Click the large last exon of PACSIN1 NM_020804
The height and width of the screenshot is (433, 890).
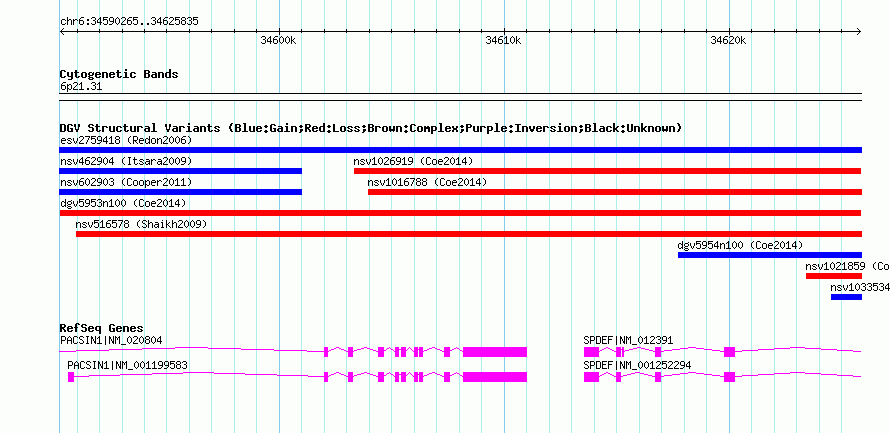pyautogui.click(x=495, y=352)
